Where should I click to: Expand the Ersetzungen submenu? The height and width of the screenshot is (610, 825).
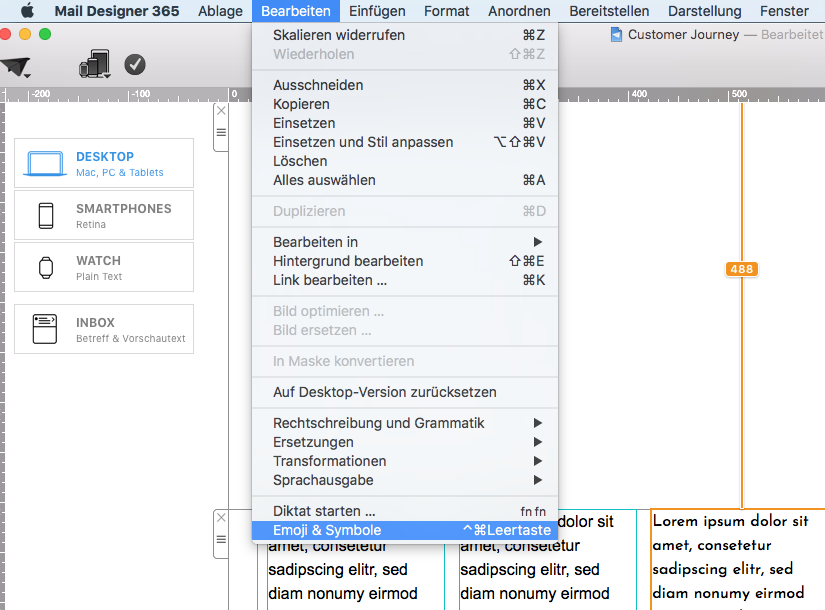405,442
